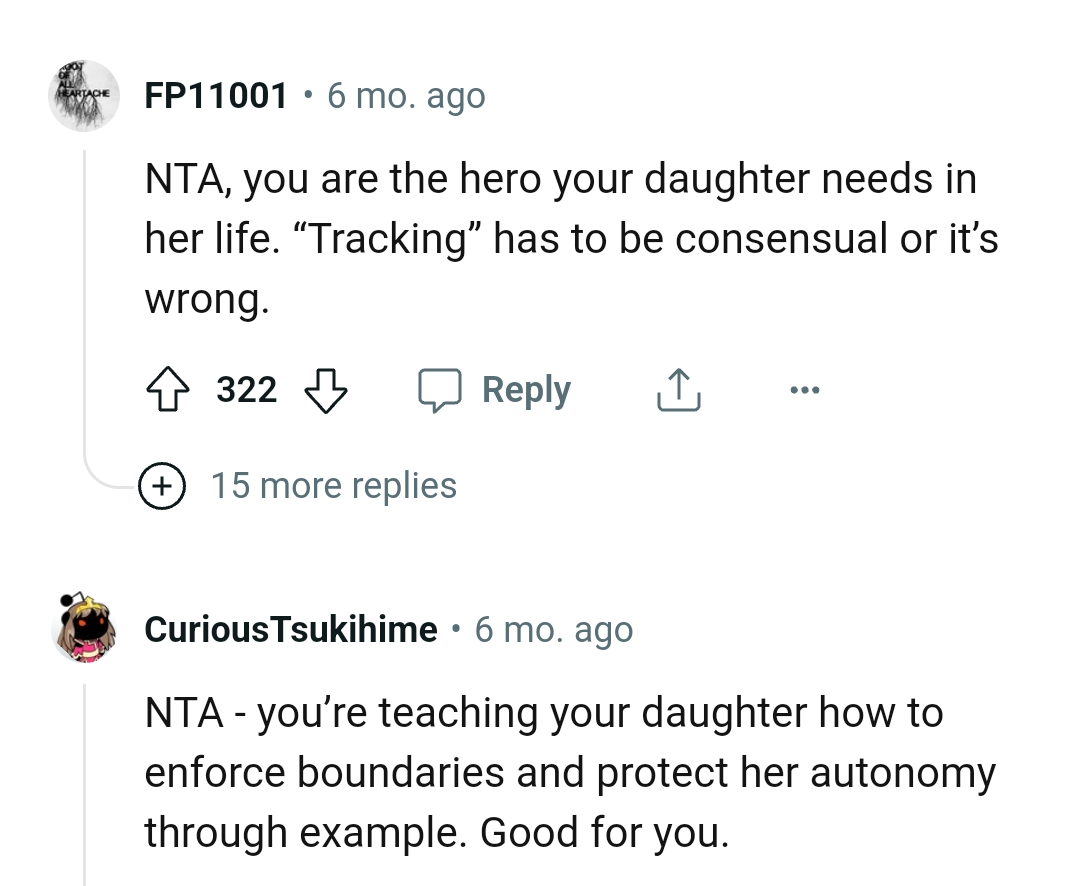Click the 322 vote count
This screenshot has height=886, width=1080.
point(247,390)
